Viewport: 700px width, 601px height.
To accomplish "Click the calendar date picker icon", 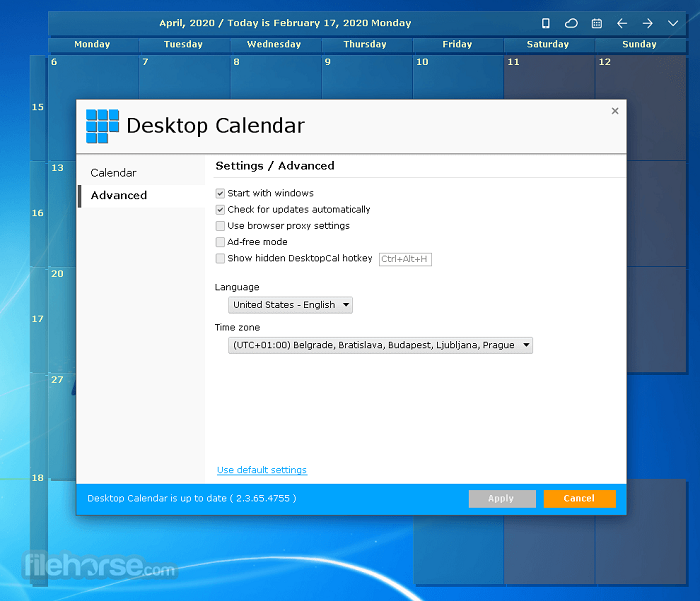I will pyautogui.click(x=597, y=23).
